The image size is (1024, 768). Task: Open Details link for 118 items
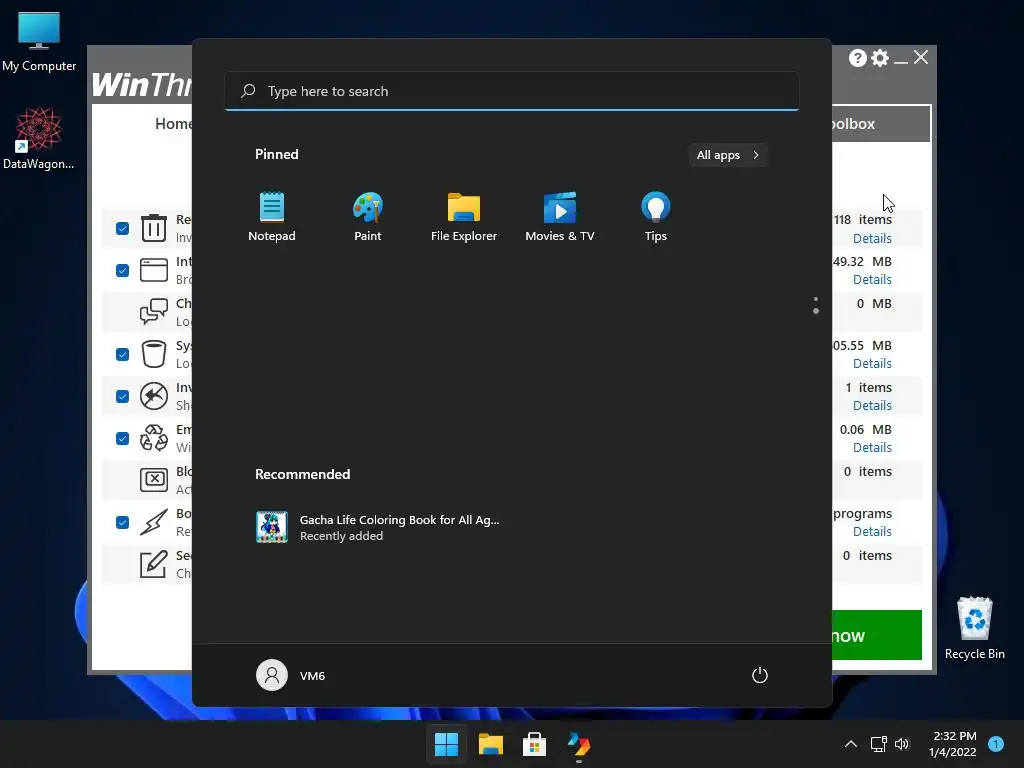[872, 238]
